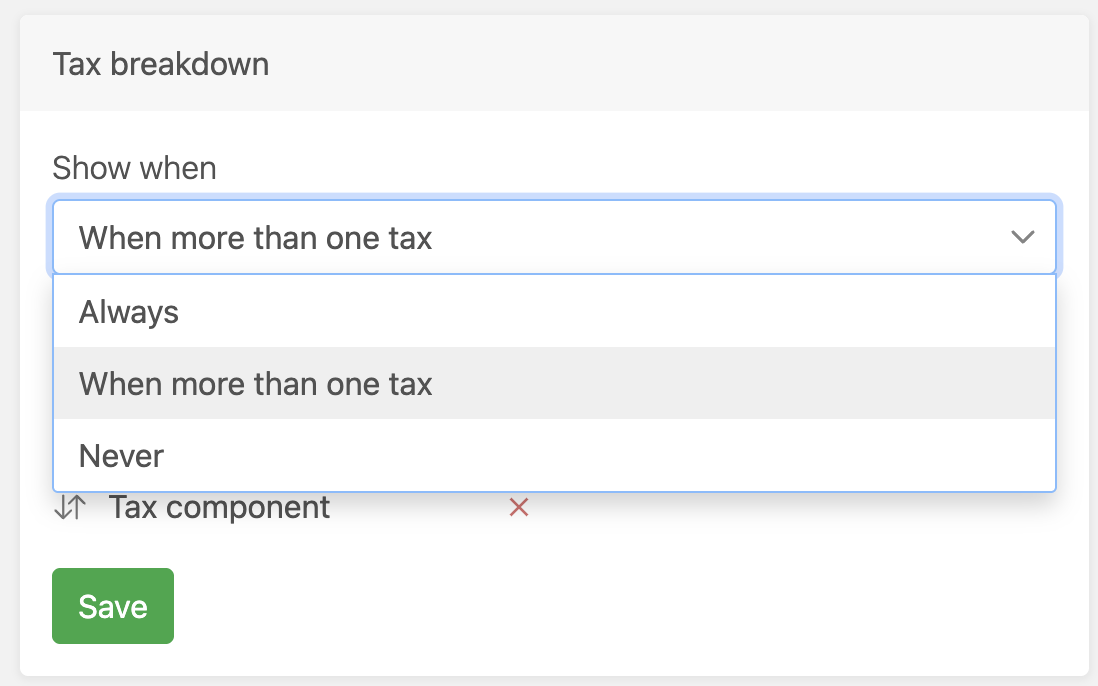Click the chevron arrow in Show when dropdown
Viewport: 1098px width, 686px height.
(x=1023, y=237)
